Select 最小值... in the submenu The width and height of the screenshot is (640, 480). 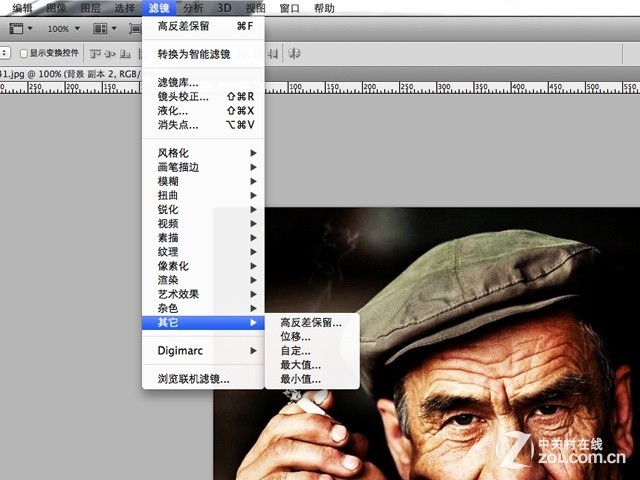click(312, 379)
